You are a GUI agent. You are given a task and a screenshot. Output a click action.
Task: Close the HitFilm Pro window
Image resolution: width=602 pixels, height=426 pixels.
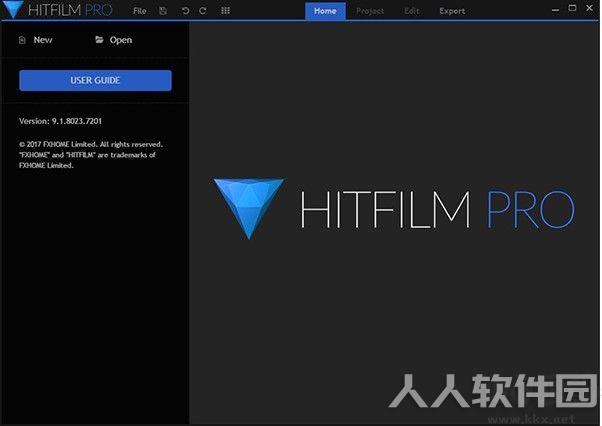(x=589, y=8)
